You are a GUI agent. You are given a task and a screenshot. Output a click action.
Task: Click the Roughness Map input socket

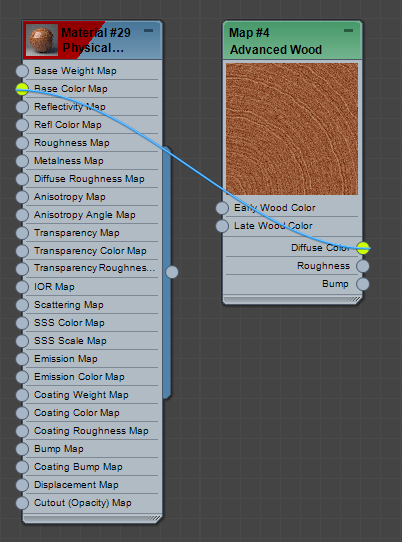pos(22,143)
